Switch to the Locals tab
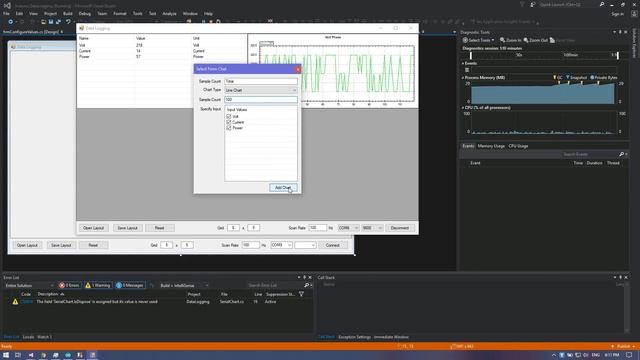The width and height of the screenshot is (640, 360). pyautogui.click(x=28, y=337)
